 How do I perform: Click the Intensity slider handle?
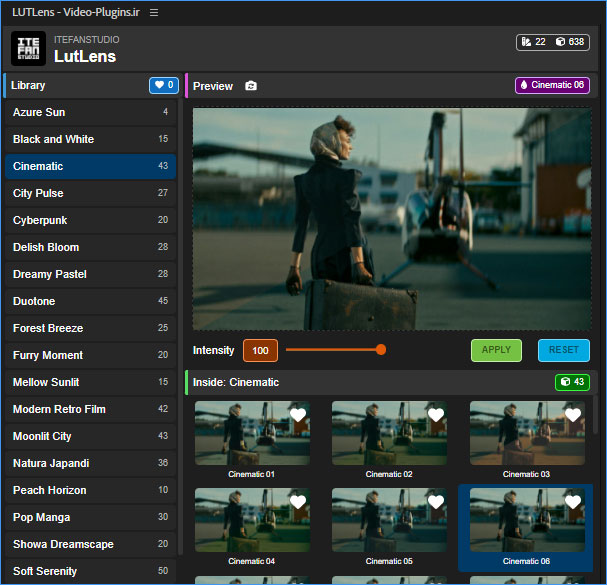pyautogui.click(x=381, y=350)
